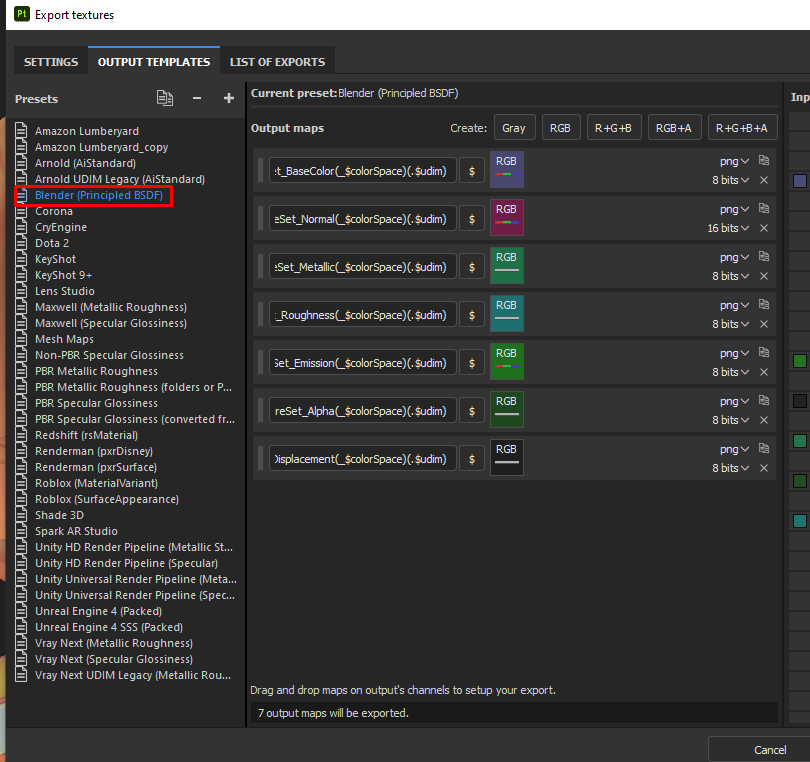The height and width of the screenshot is (762, 810).
Task: Duplicate the BaseColor output map
Action: coord(764,161)
